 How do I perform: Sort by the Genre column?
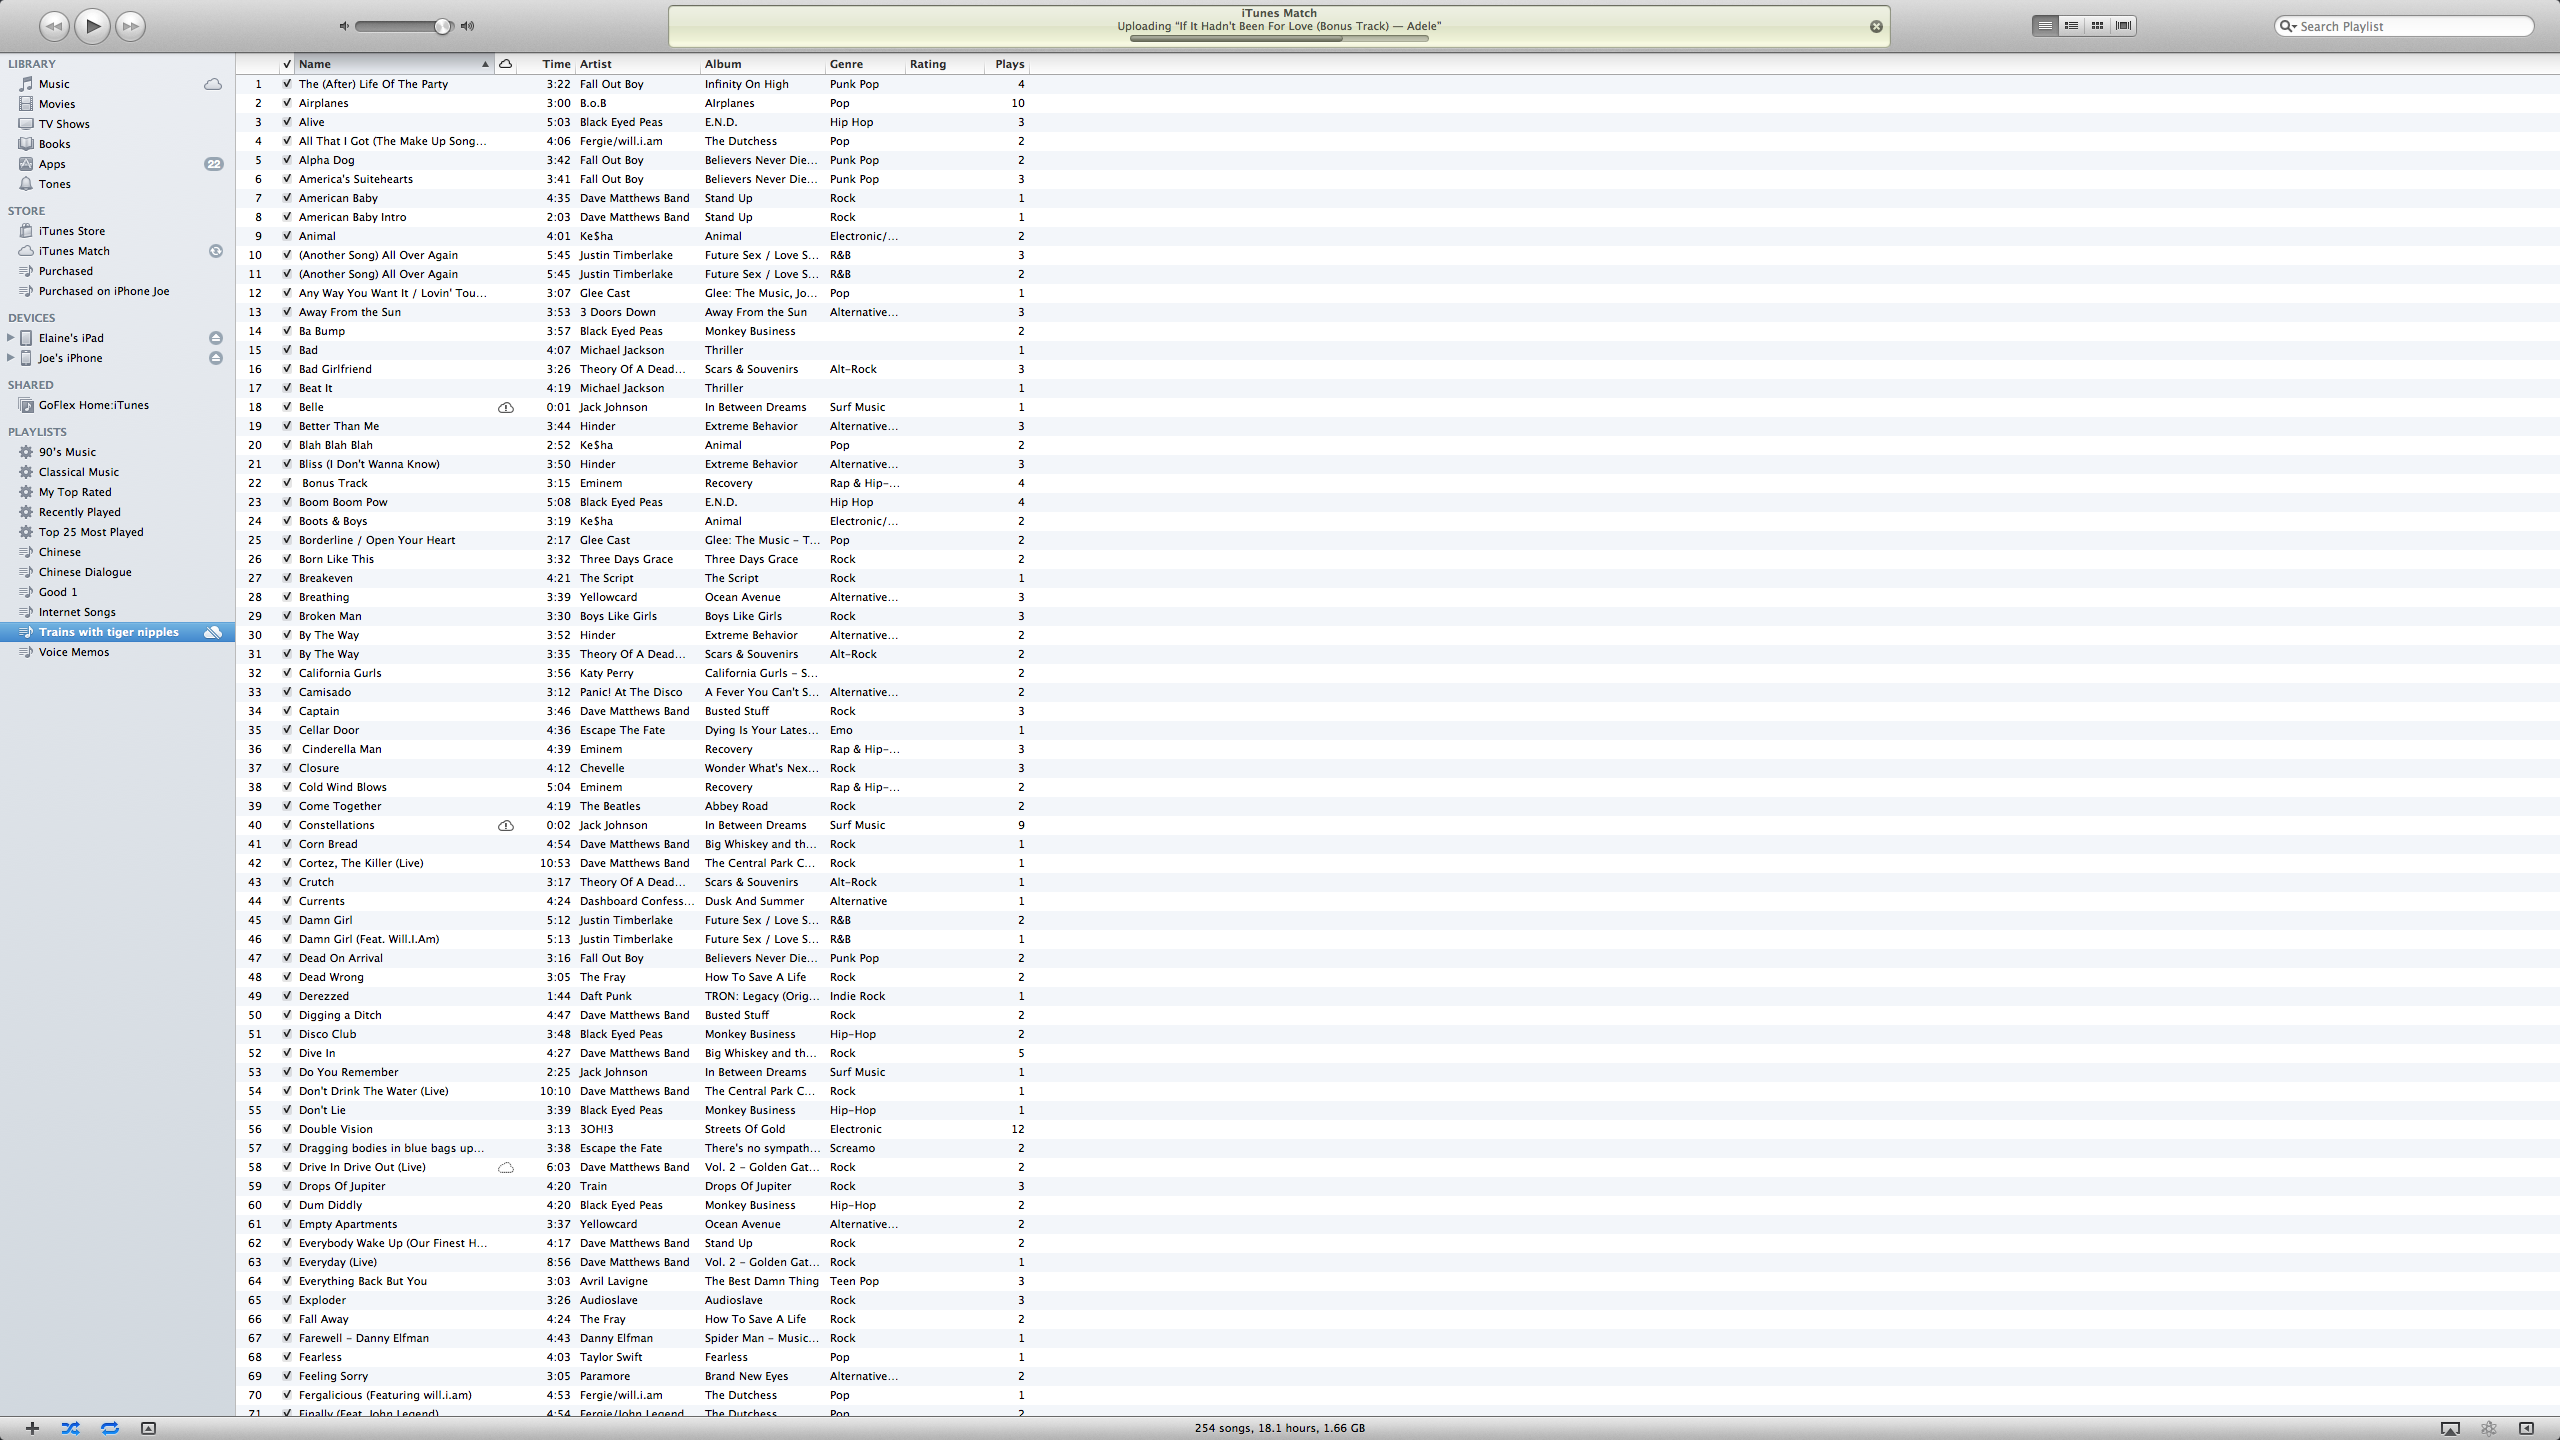tap(866, 64)
